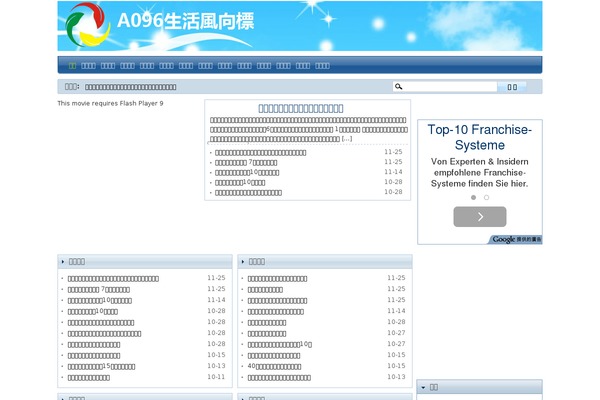Click inside the search text field
The width and height of the screenshot is (600, 400).
450,87
